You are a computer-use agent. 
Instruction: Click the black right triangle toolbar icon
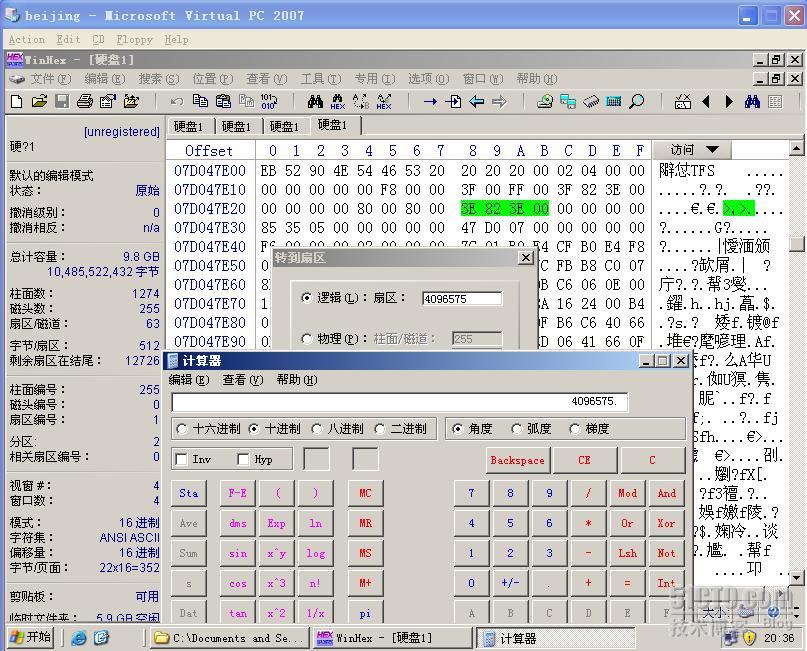(729, 101)
